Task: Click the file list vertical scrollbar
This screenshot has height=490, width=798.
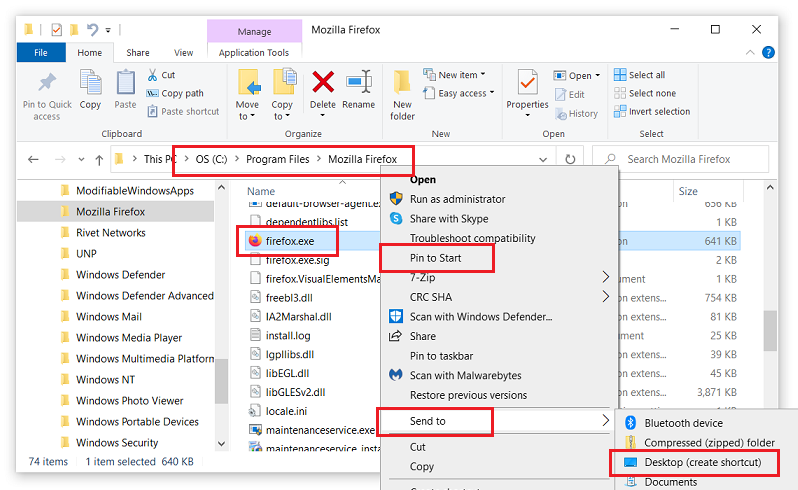Action: coord(770,330)
